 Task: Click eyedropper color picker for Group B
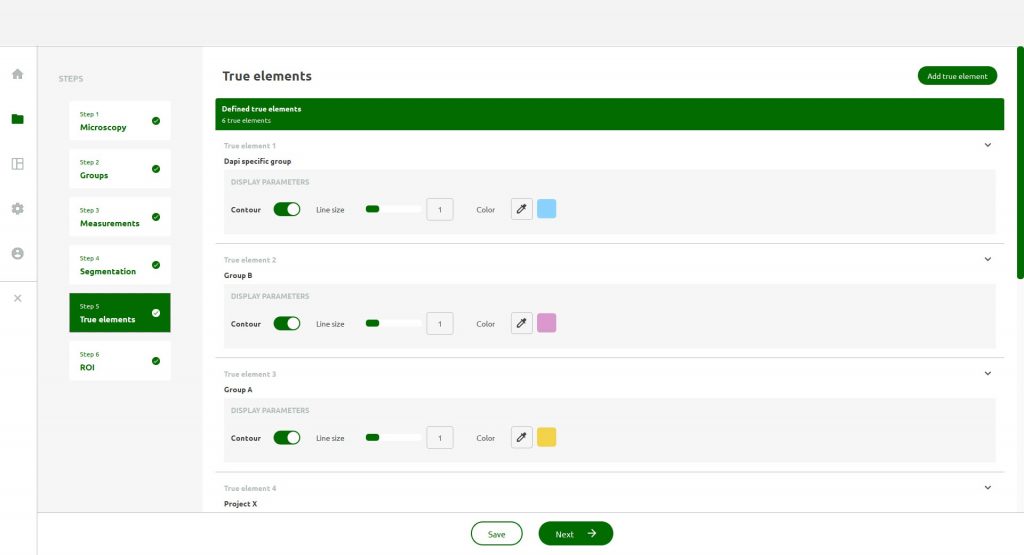point(521,323)
